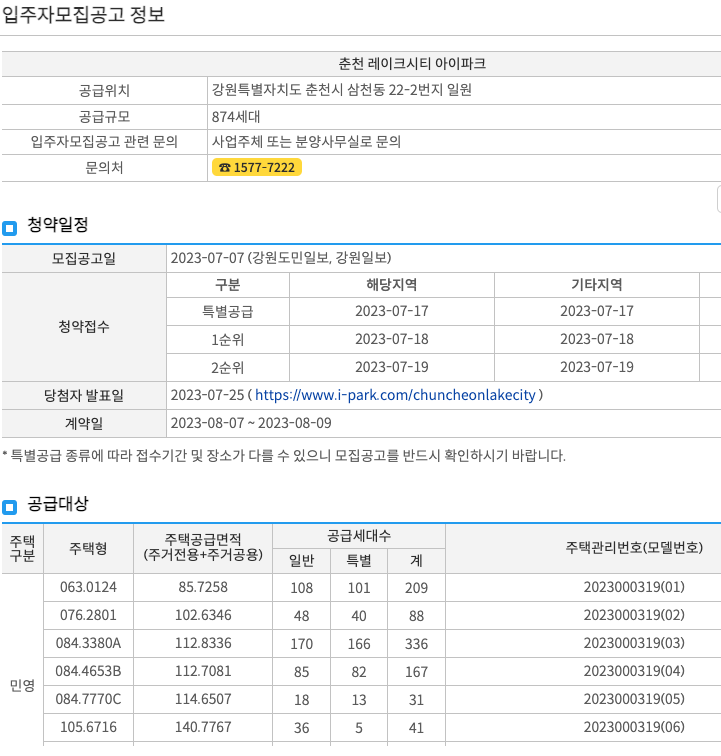Click special supply count 82
Image resolution: width=721 pixels, height=756 pixels.
(359, 672)
